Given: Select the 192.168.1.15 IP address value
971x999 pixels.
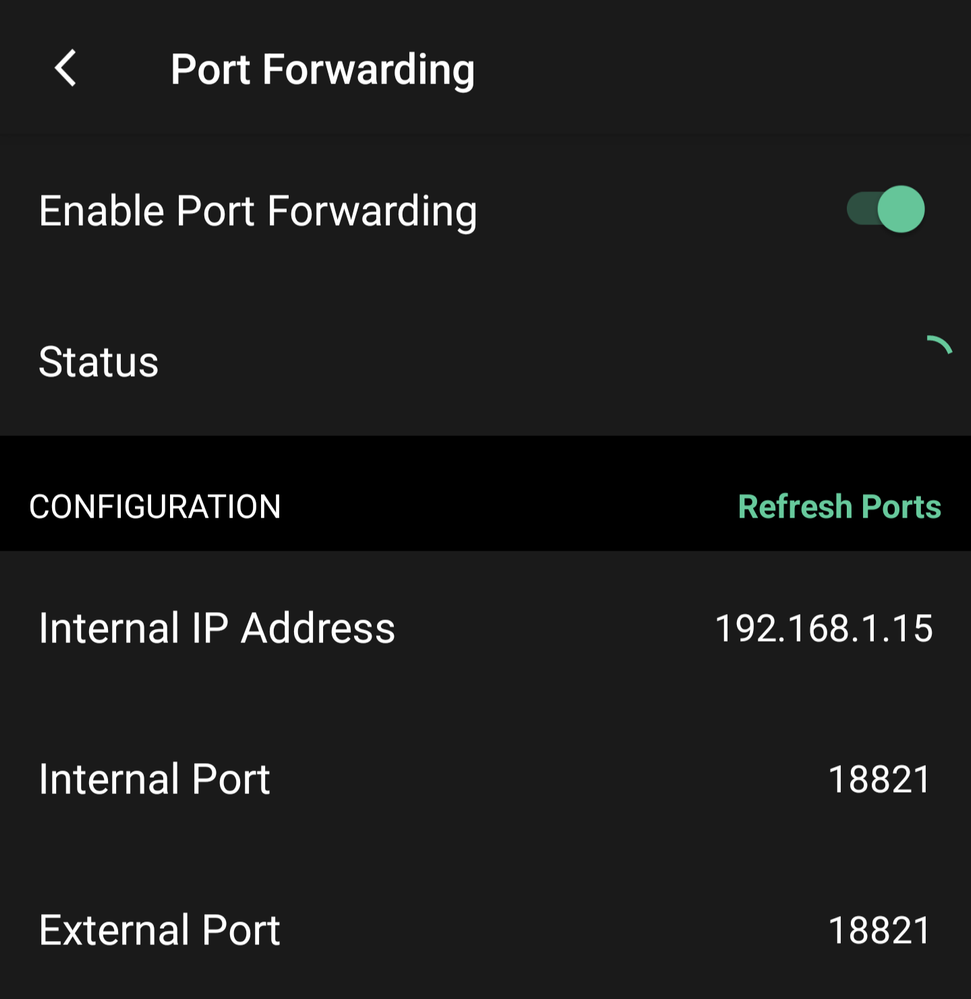Looking at the screenshot, I should 823,629.
